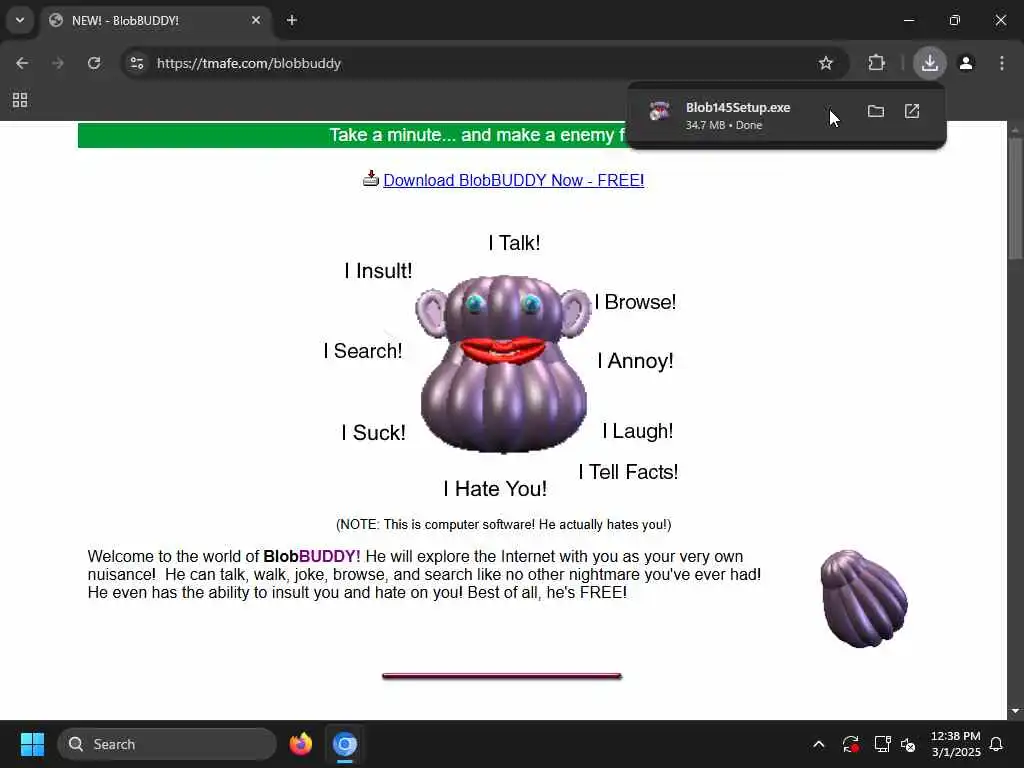Click the 'I Laugh!' text
The height and width of the screenshot is (768, 1024).
click(637, 431)
